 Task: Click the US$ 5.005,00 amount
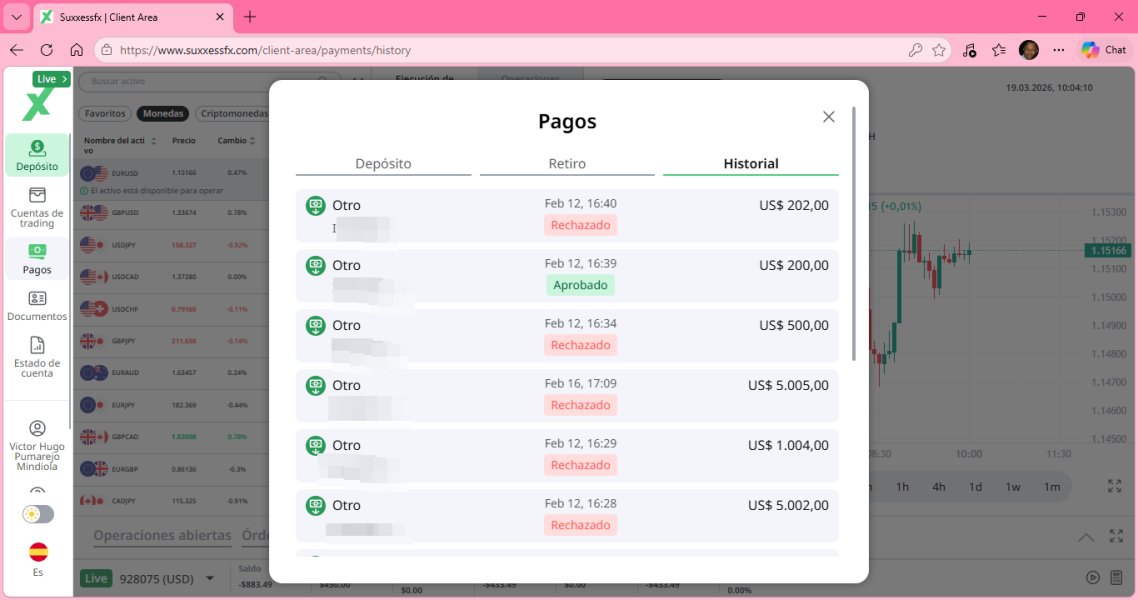point(788,385)
